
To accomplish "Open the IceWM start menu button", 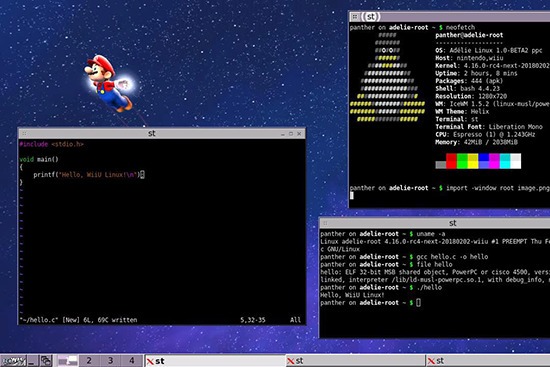I will point(13,361).
